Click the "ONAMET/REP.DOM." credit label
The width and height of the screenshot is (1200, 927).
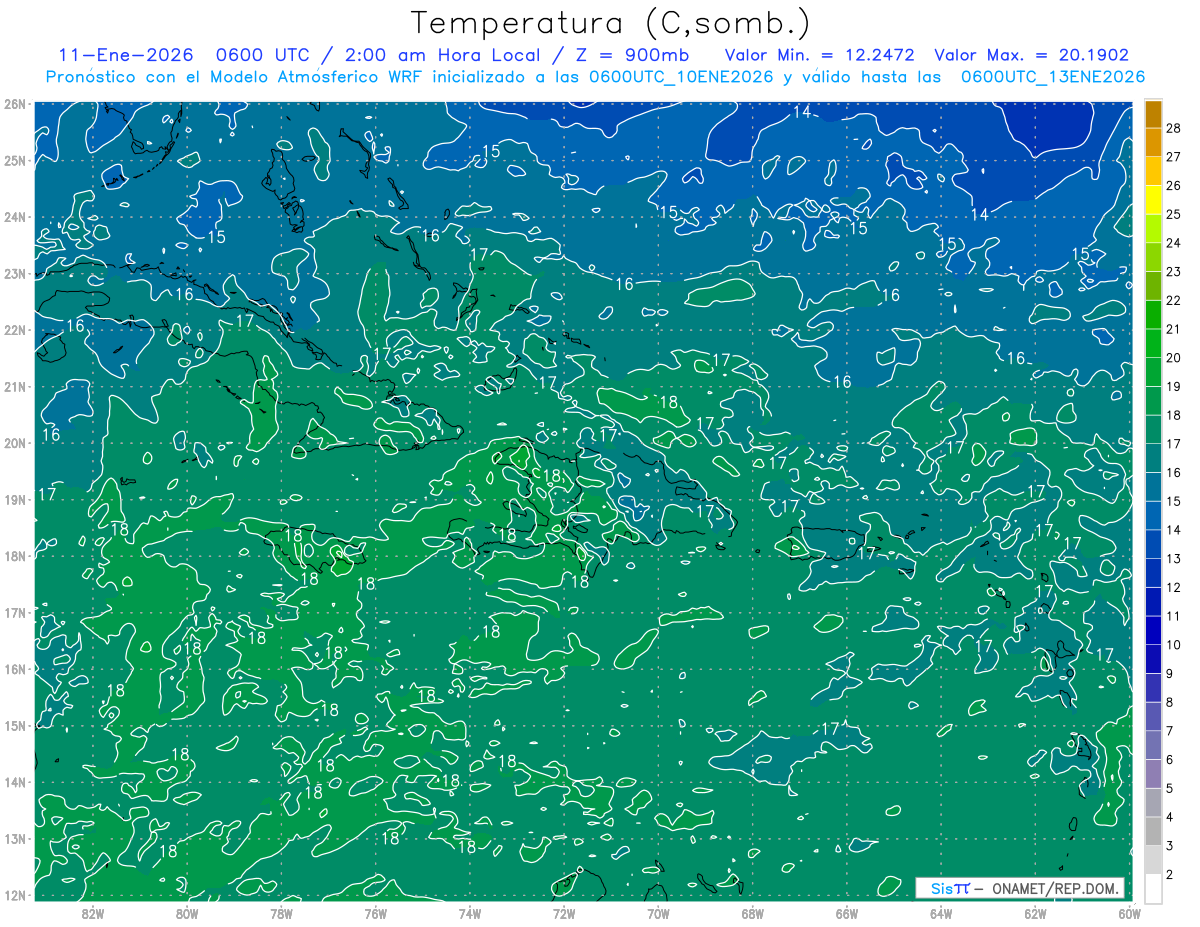[1055, 888]
